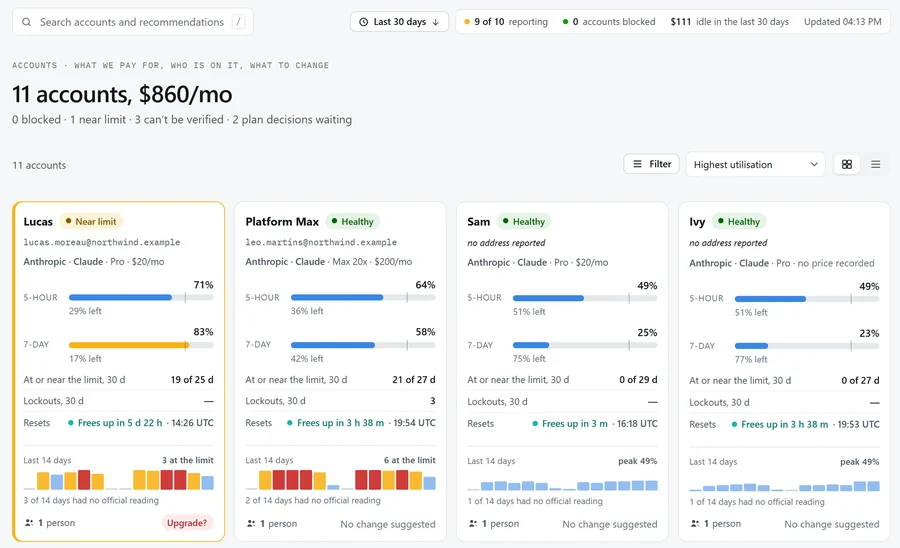This screenshot has height=548, width=900.
Task: Click Sam 5-HOUR usage bar
Action: click(x=585, y=298)
